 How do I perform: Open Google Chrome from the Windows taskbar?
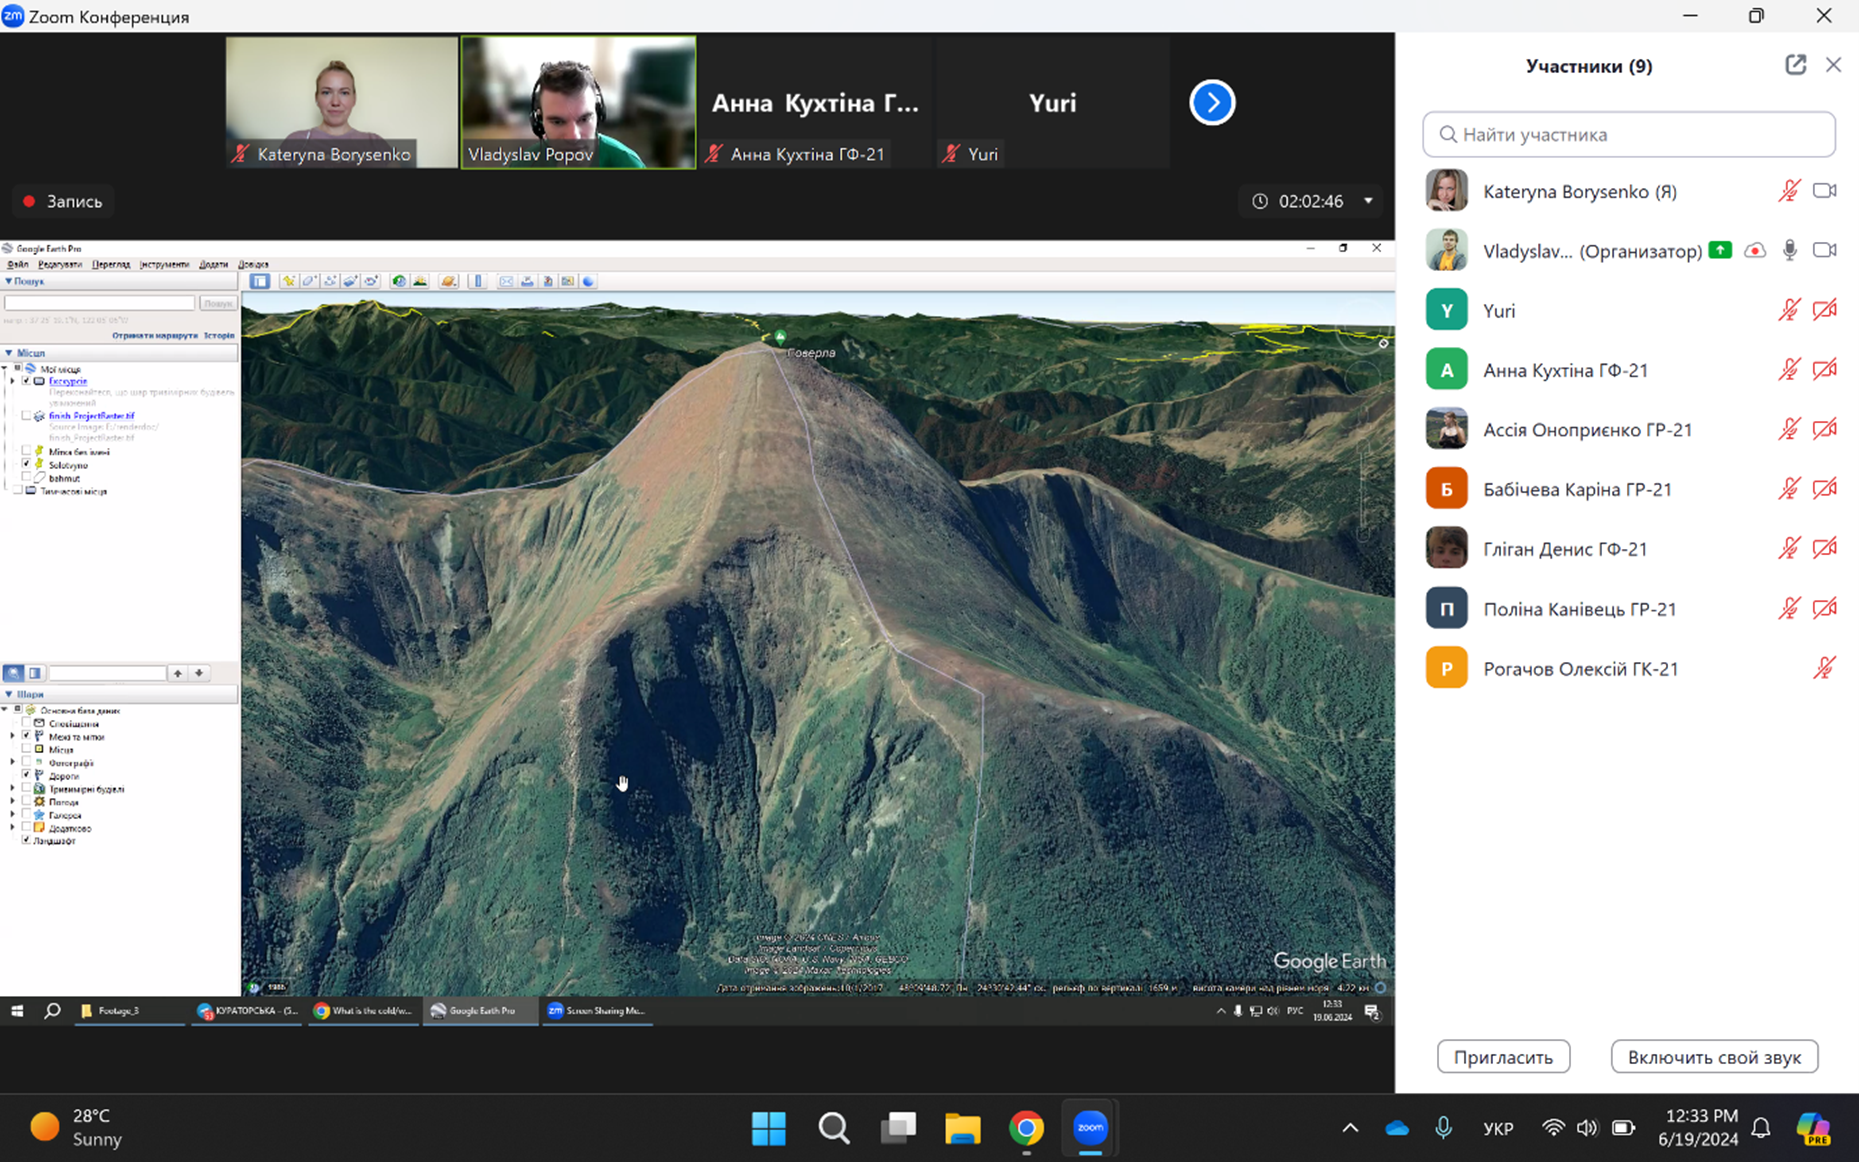click(x=1026, y=1128)
